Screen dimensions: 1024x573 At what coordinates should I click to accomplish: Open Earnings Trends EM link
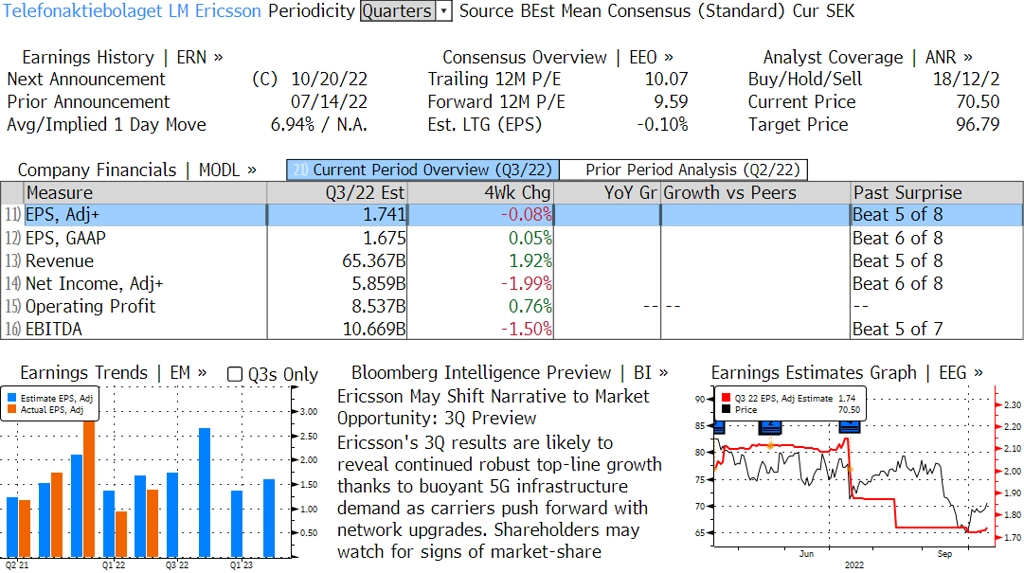click(x=114, y=373)
